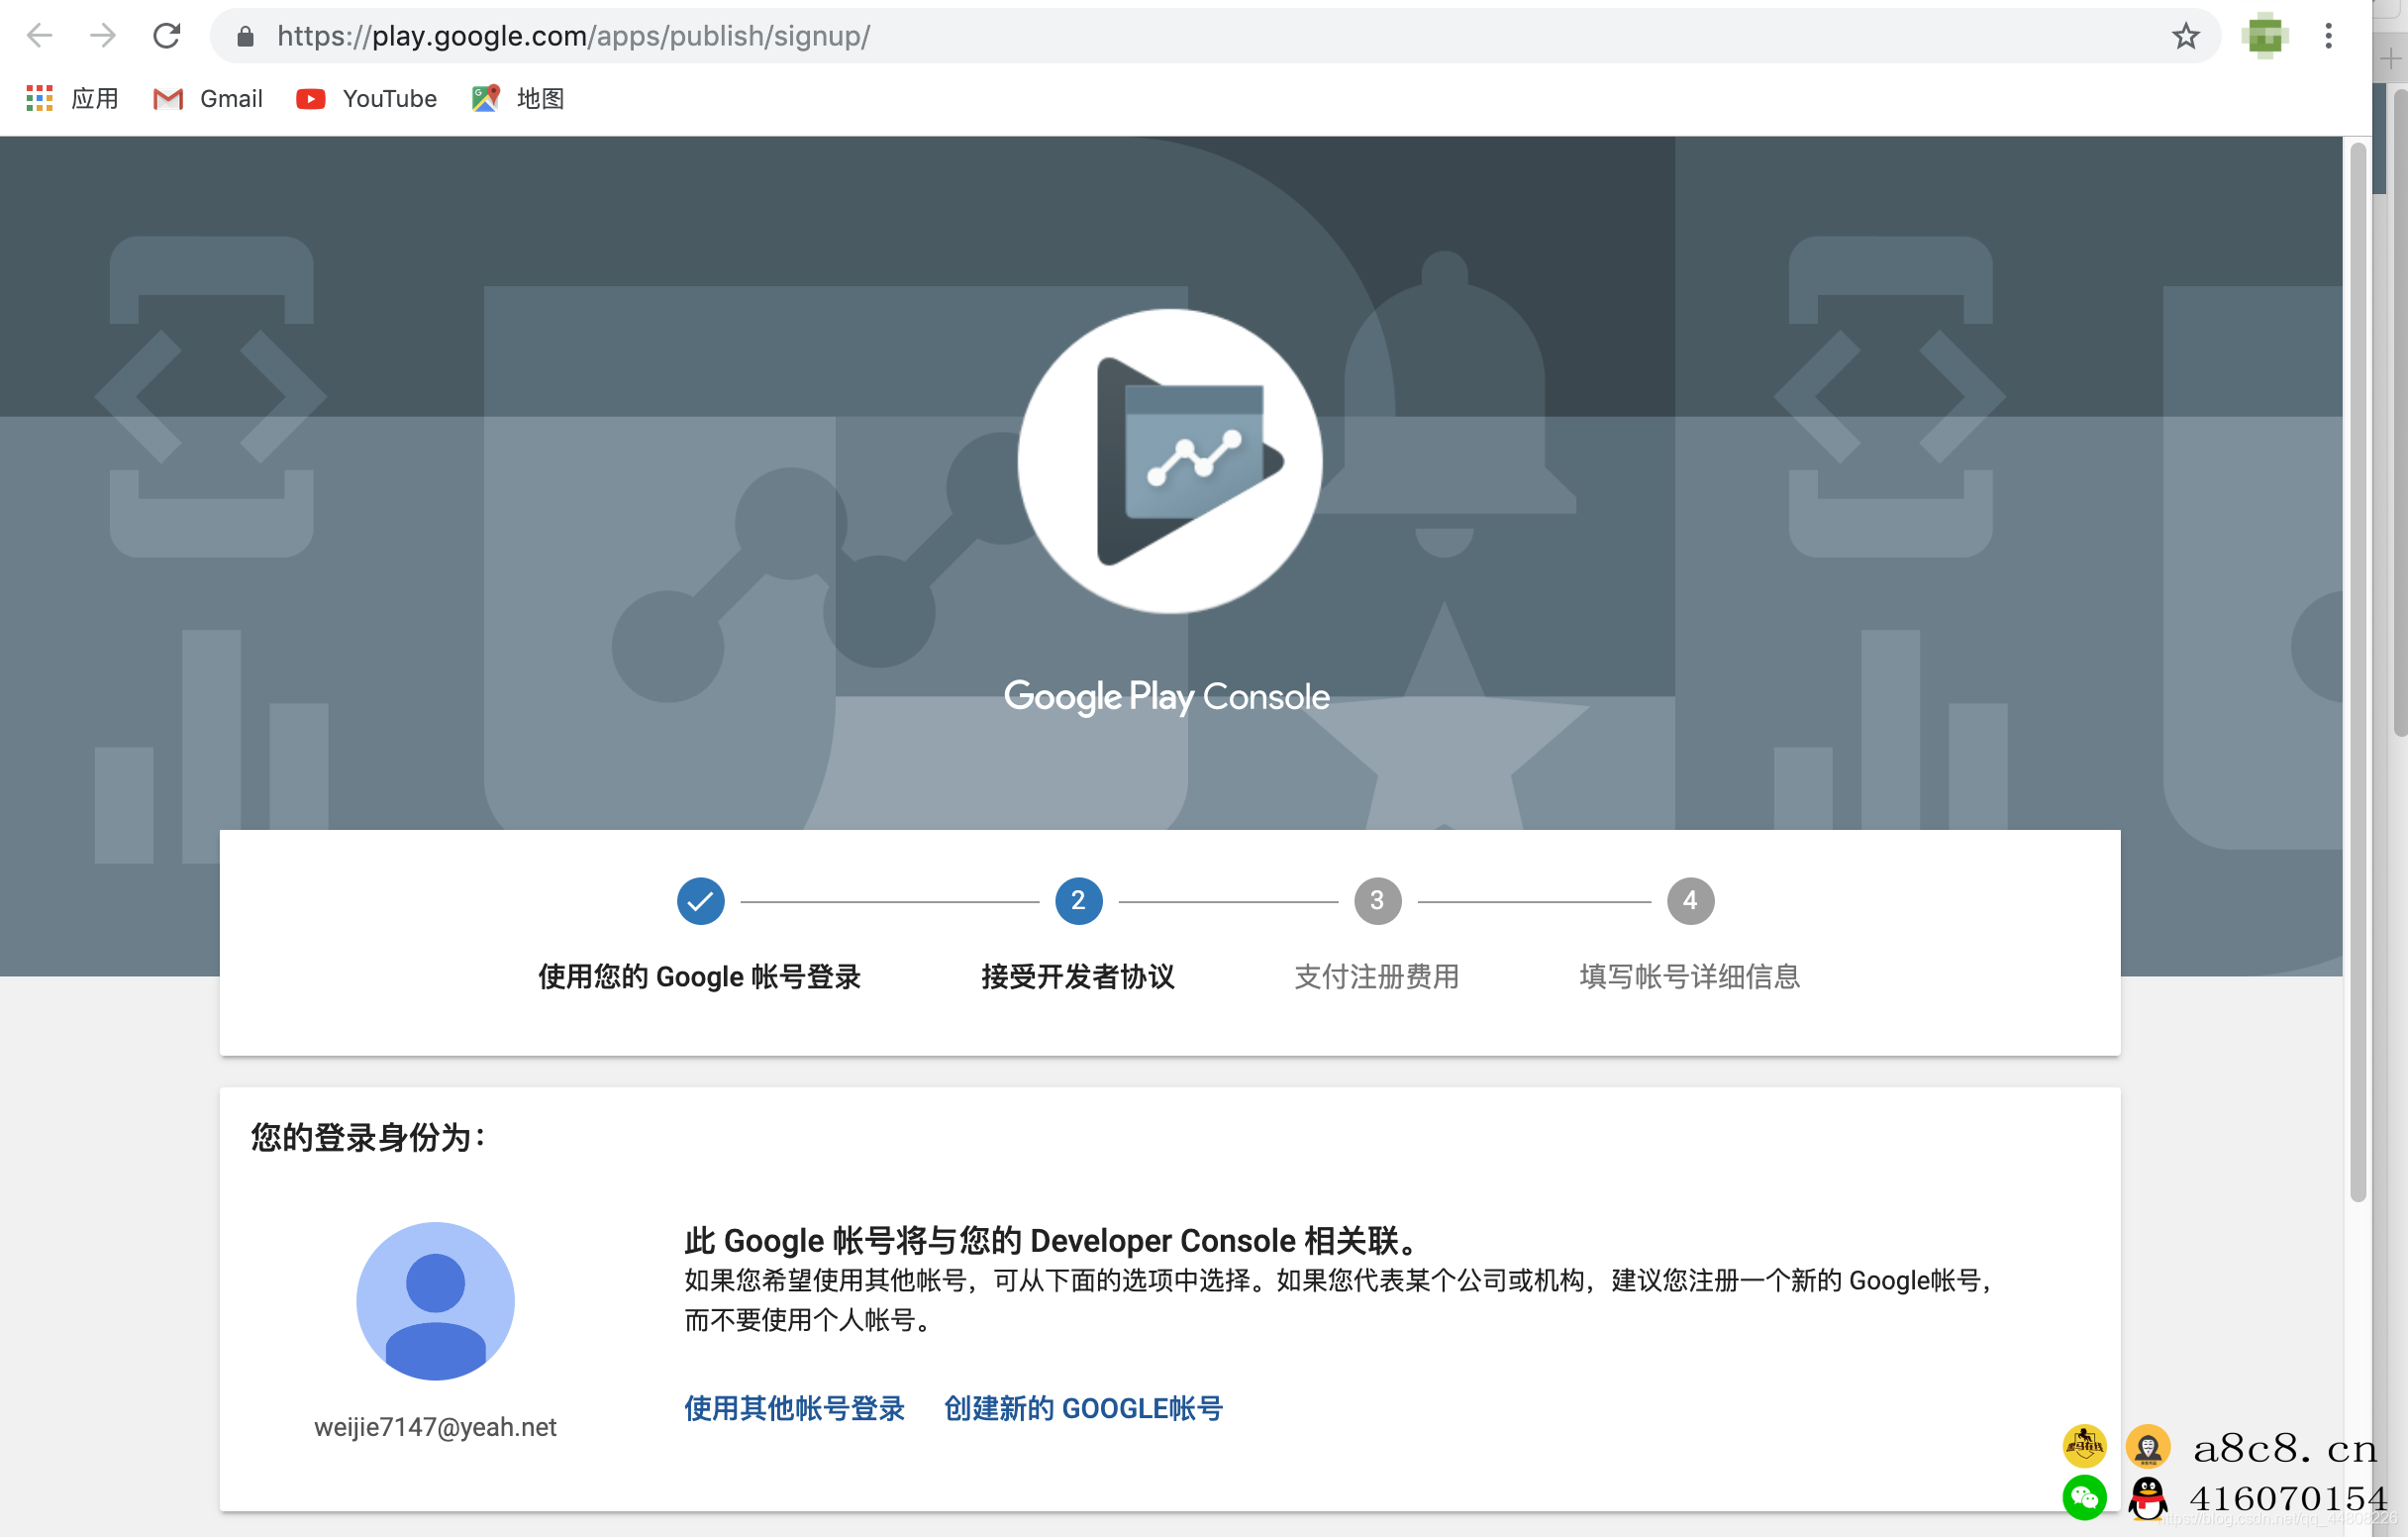Click the browser forward arrow
The image size is (2408, 1537).
103,36
